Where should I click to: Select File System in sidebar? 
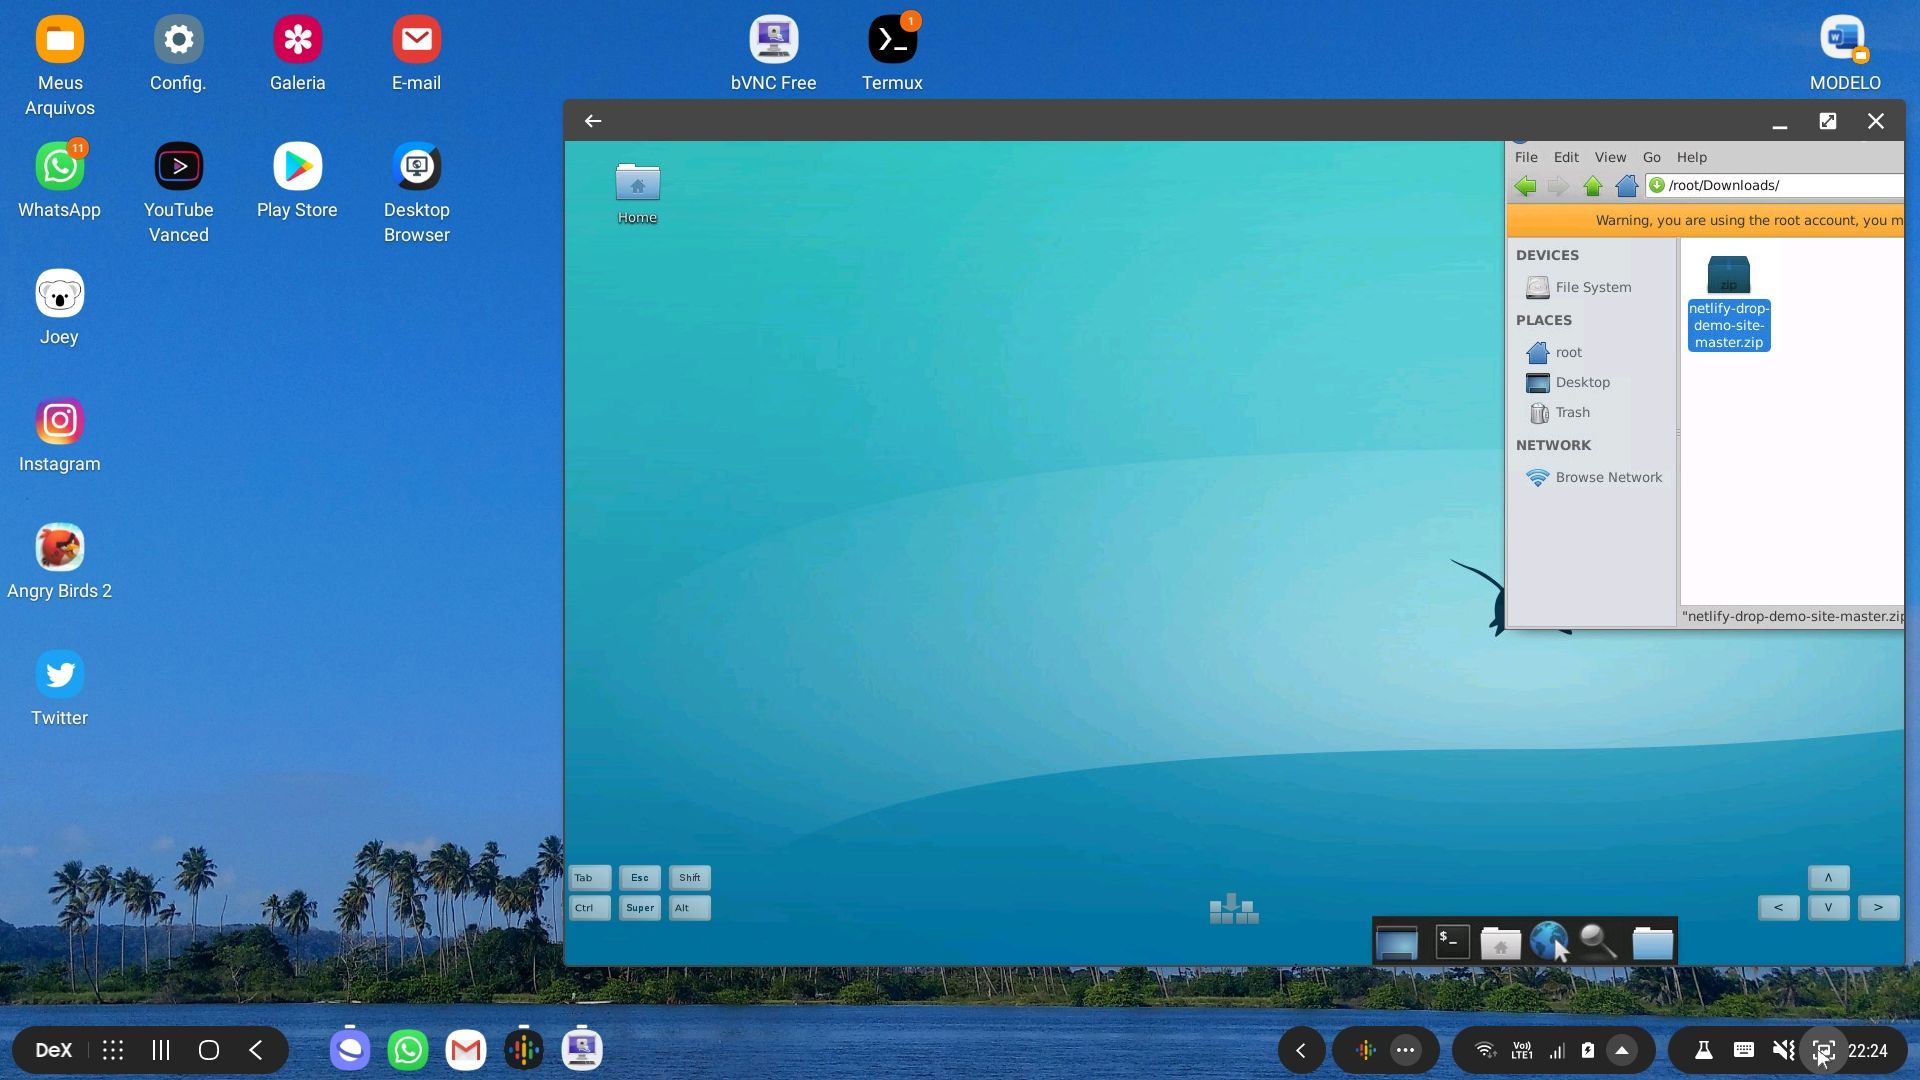click(x=1592, y=287)
